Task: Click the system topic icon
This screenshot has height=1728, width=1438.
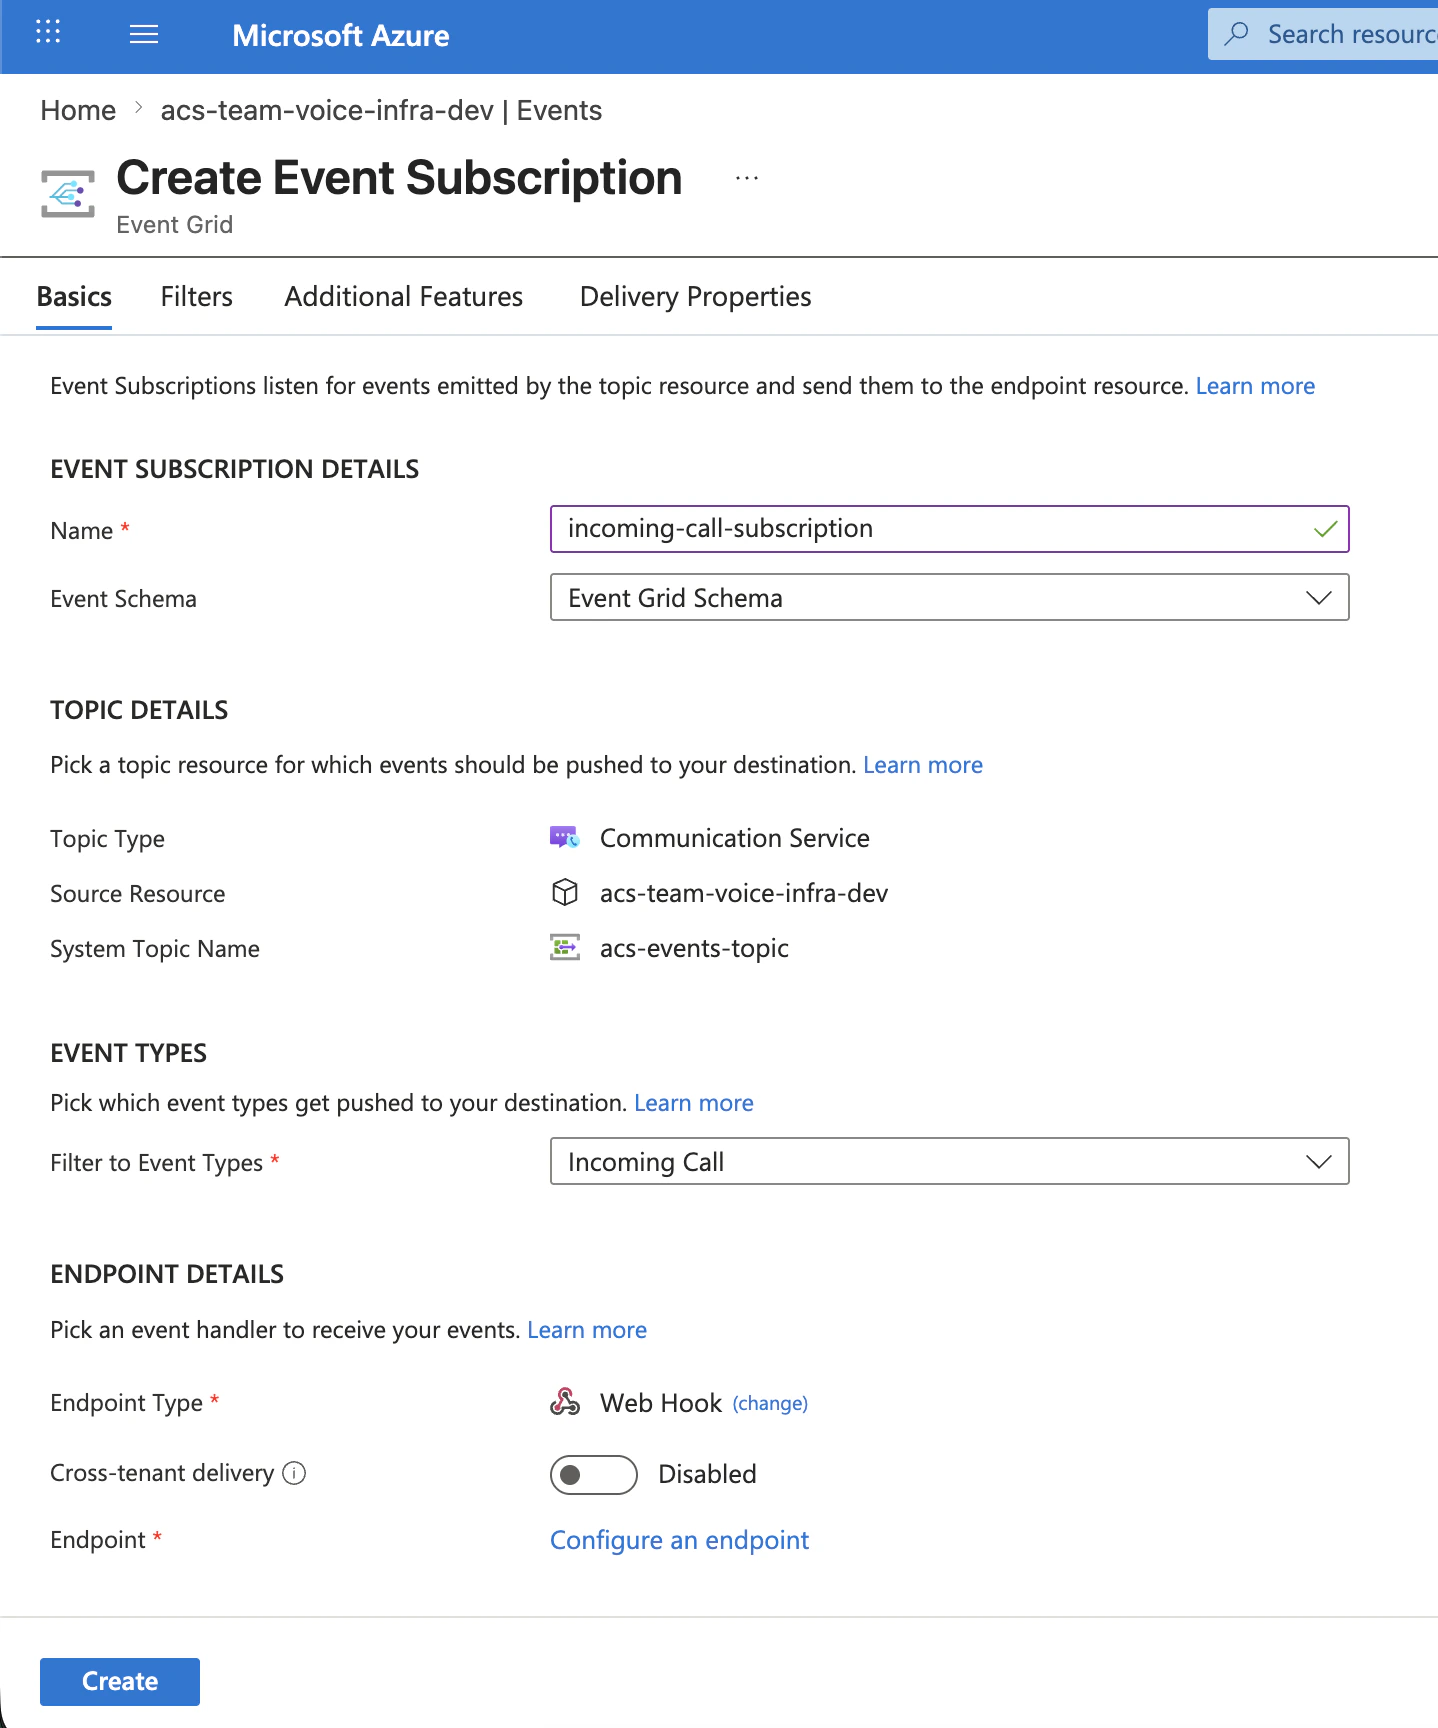Action: (565, 947)
